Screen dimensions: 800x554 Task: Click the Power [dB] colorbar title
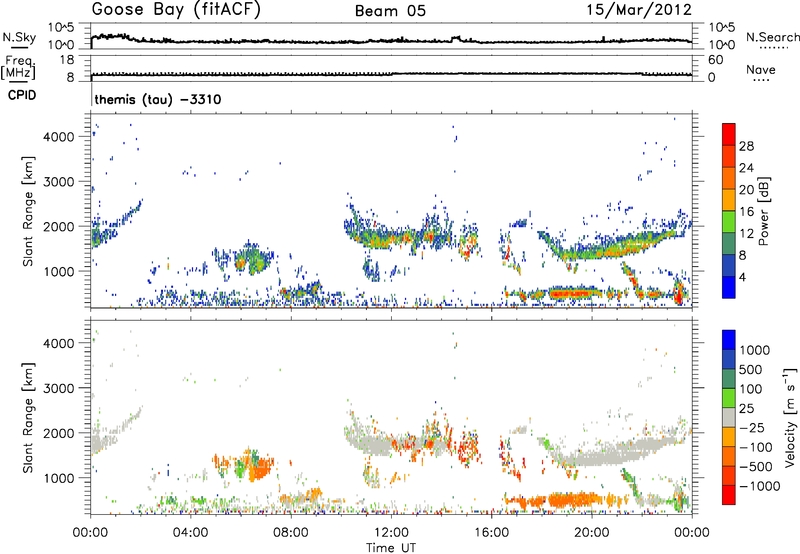coord(764,211)
